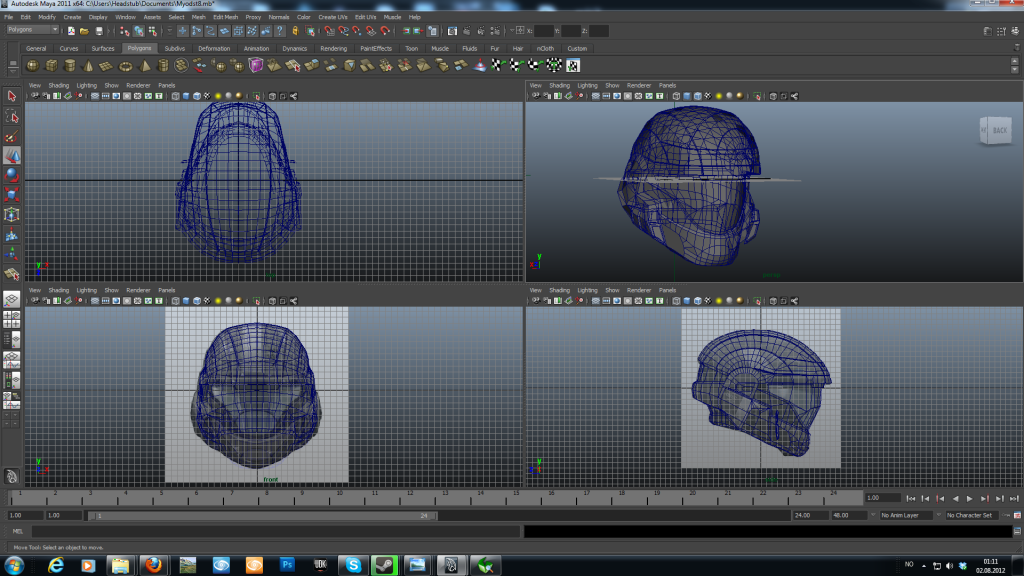
Task: Click the Open Scene folder icon
Action: click(84, 31)
